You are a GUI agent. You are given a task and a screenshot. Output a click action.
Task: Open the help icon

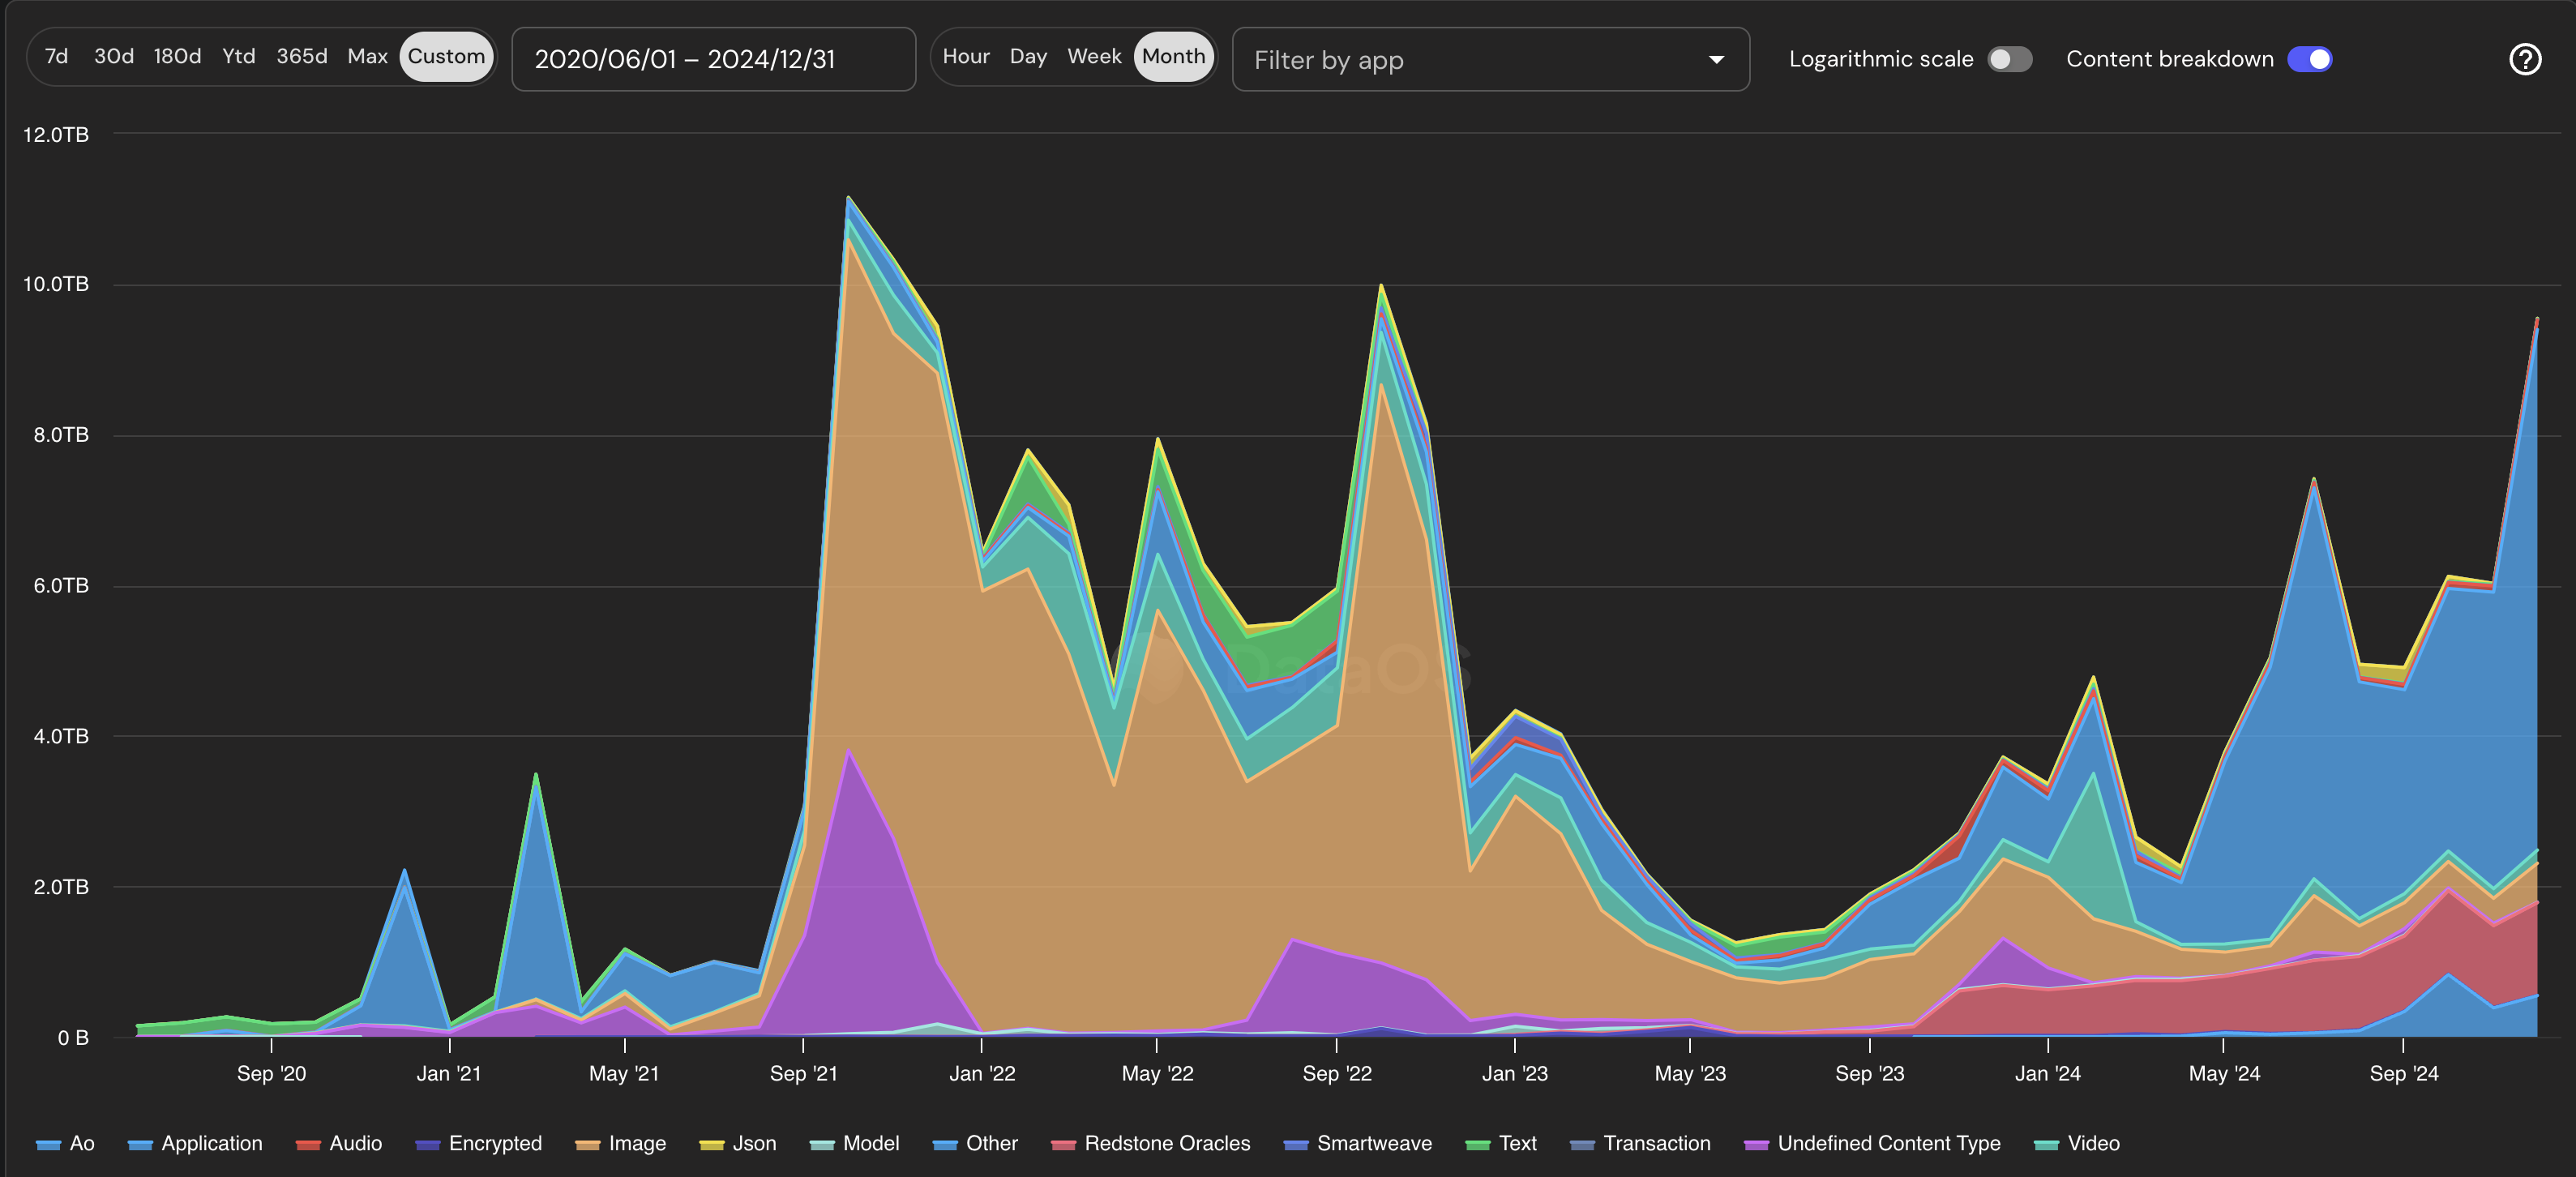coord(2526,59)
